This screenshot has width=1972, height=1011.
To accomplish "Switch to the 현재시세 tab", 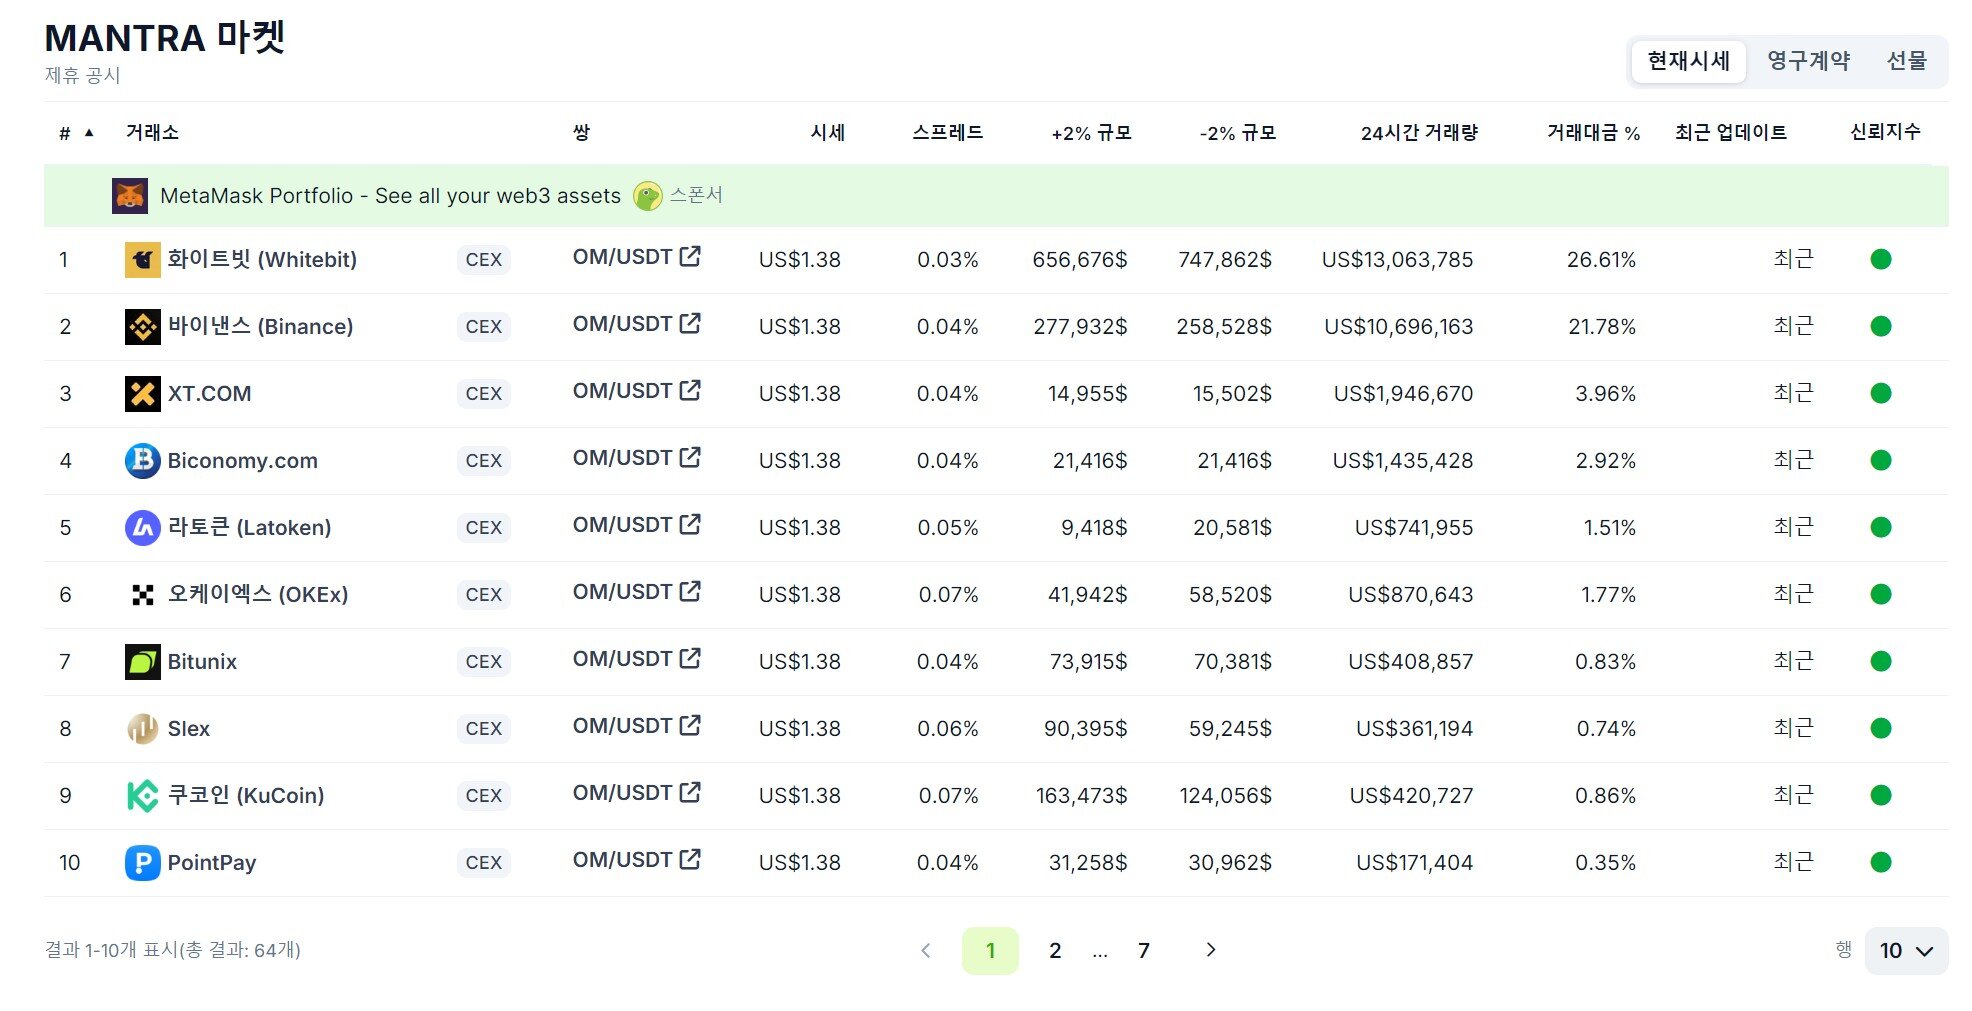I will click(1688, 61).
